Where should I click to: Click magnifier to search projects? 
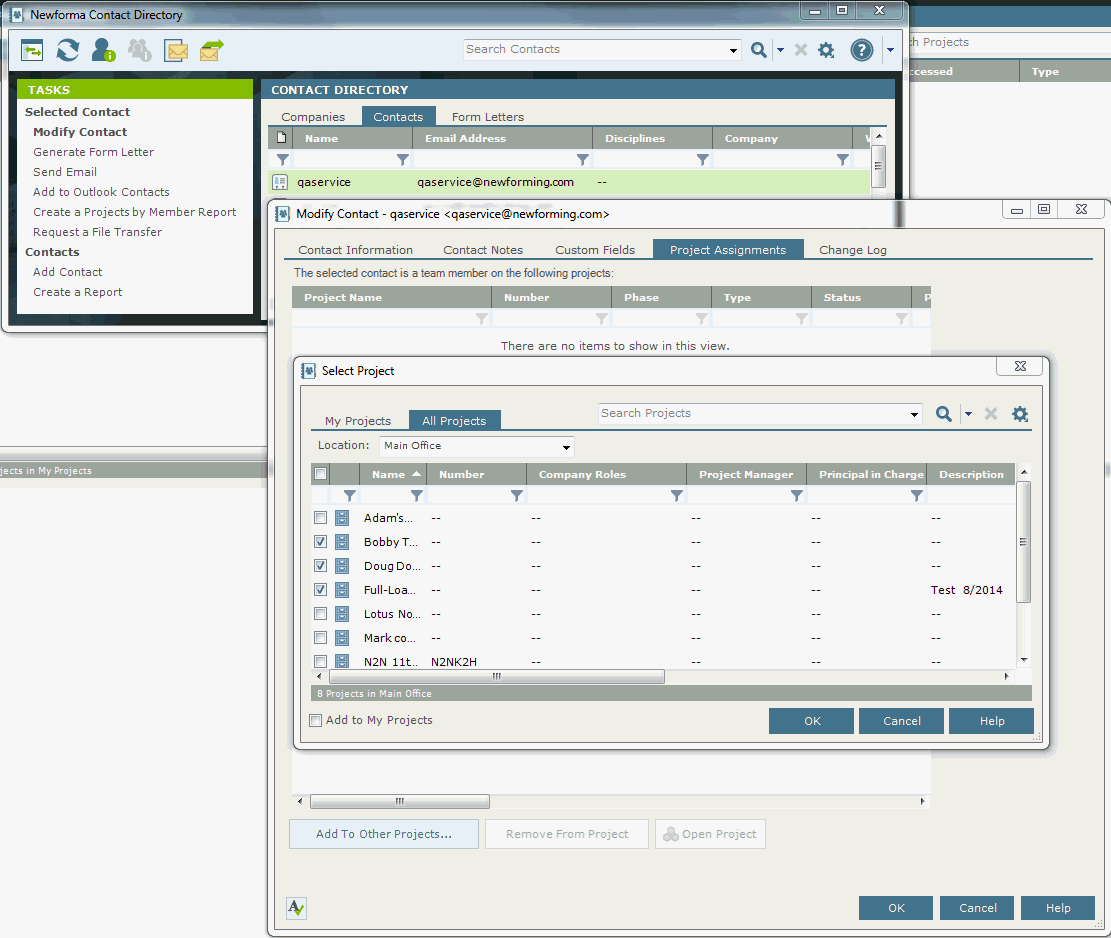pyautogui.click(x=944, y=414)
